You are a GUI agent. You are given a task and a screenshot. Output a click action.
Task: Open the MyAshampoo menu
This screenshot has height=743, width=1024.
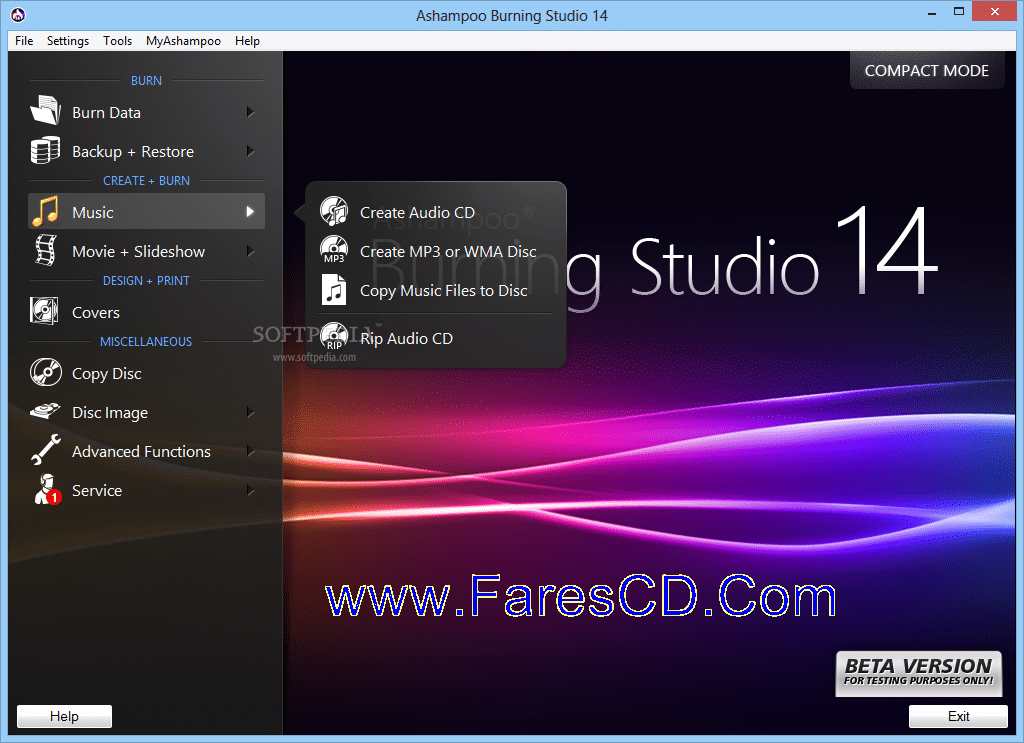(184, 40)
